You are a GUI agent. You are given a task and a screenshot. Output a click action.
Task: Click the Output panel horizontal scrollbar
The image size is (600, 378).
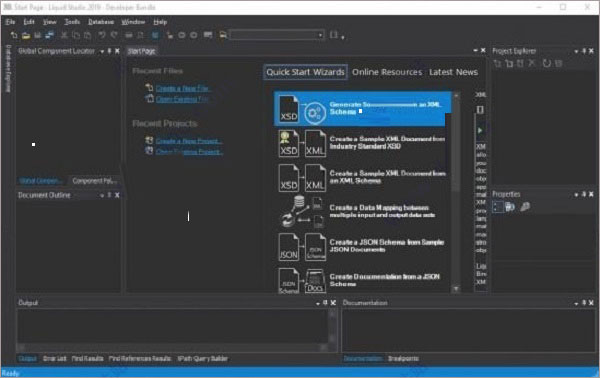(x=172, y=347)
